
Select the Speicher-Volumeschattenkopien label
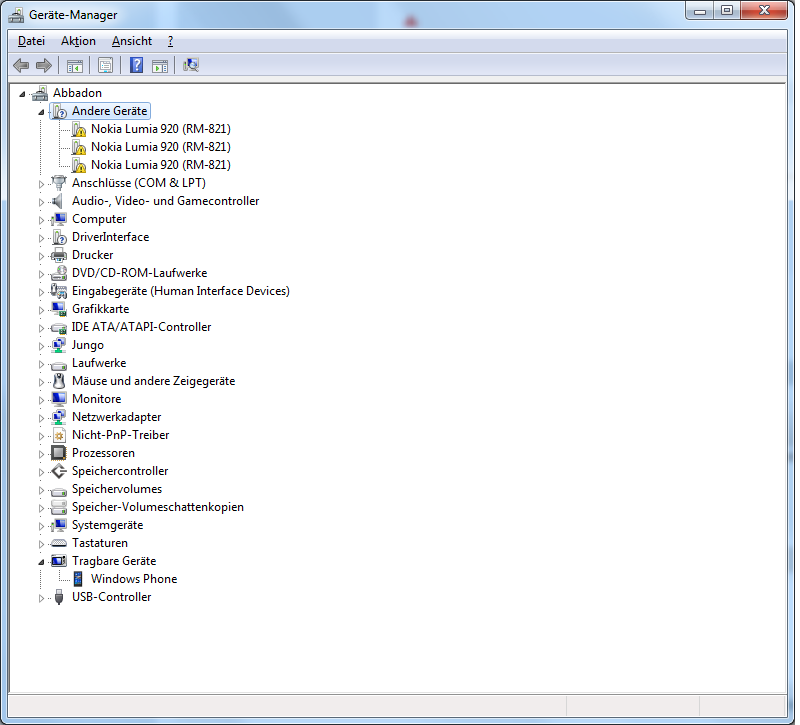coord(158,507)
